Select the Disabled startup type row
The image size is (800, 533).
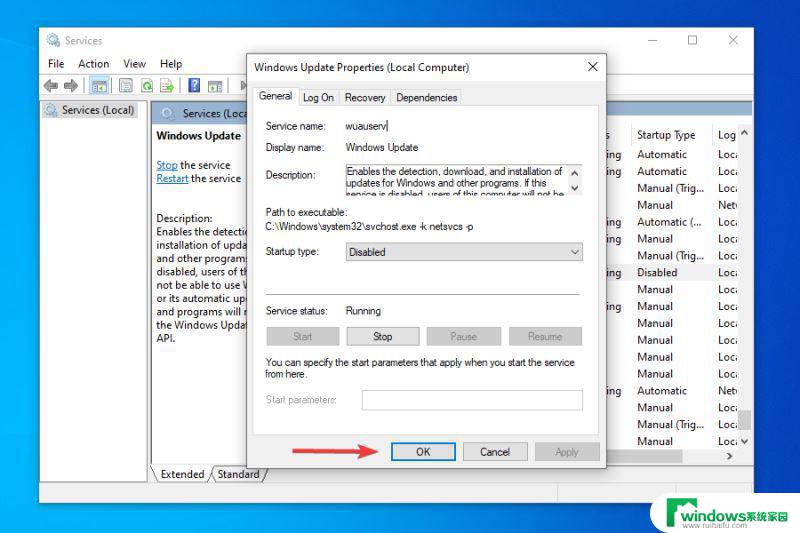click(x=657, y=272)
